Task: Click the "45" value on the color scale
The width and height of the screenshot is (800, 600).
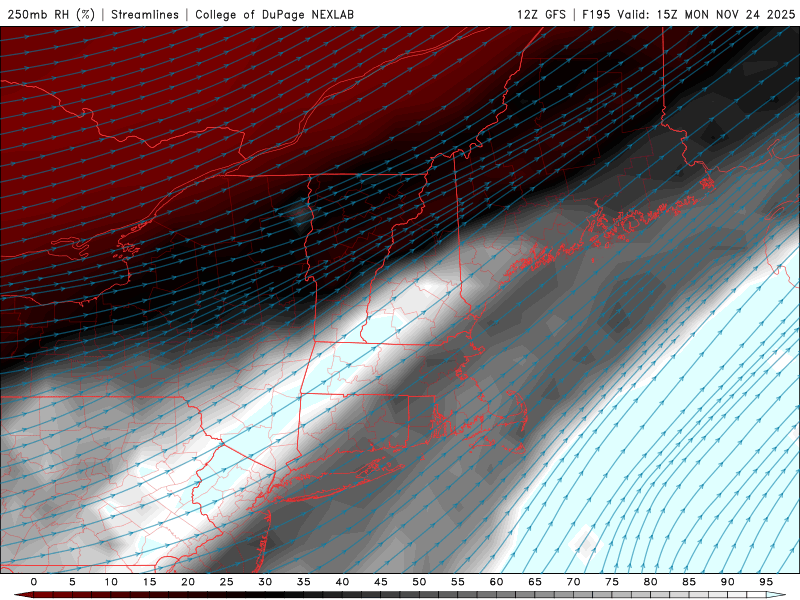Action: pos(381,582)
